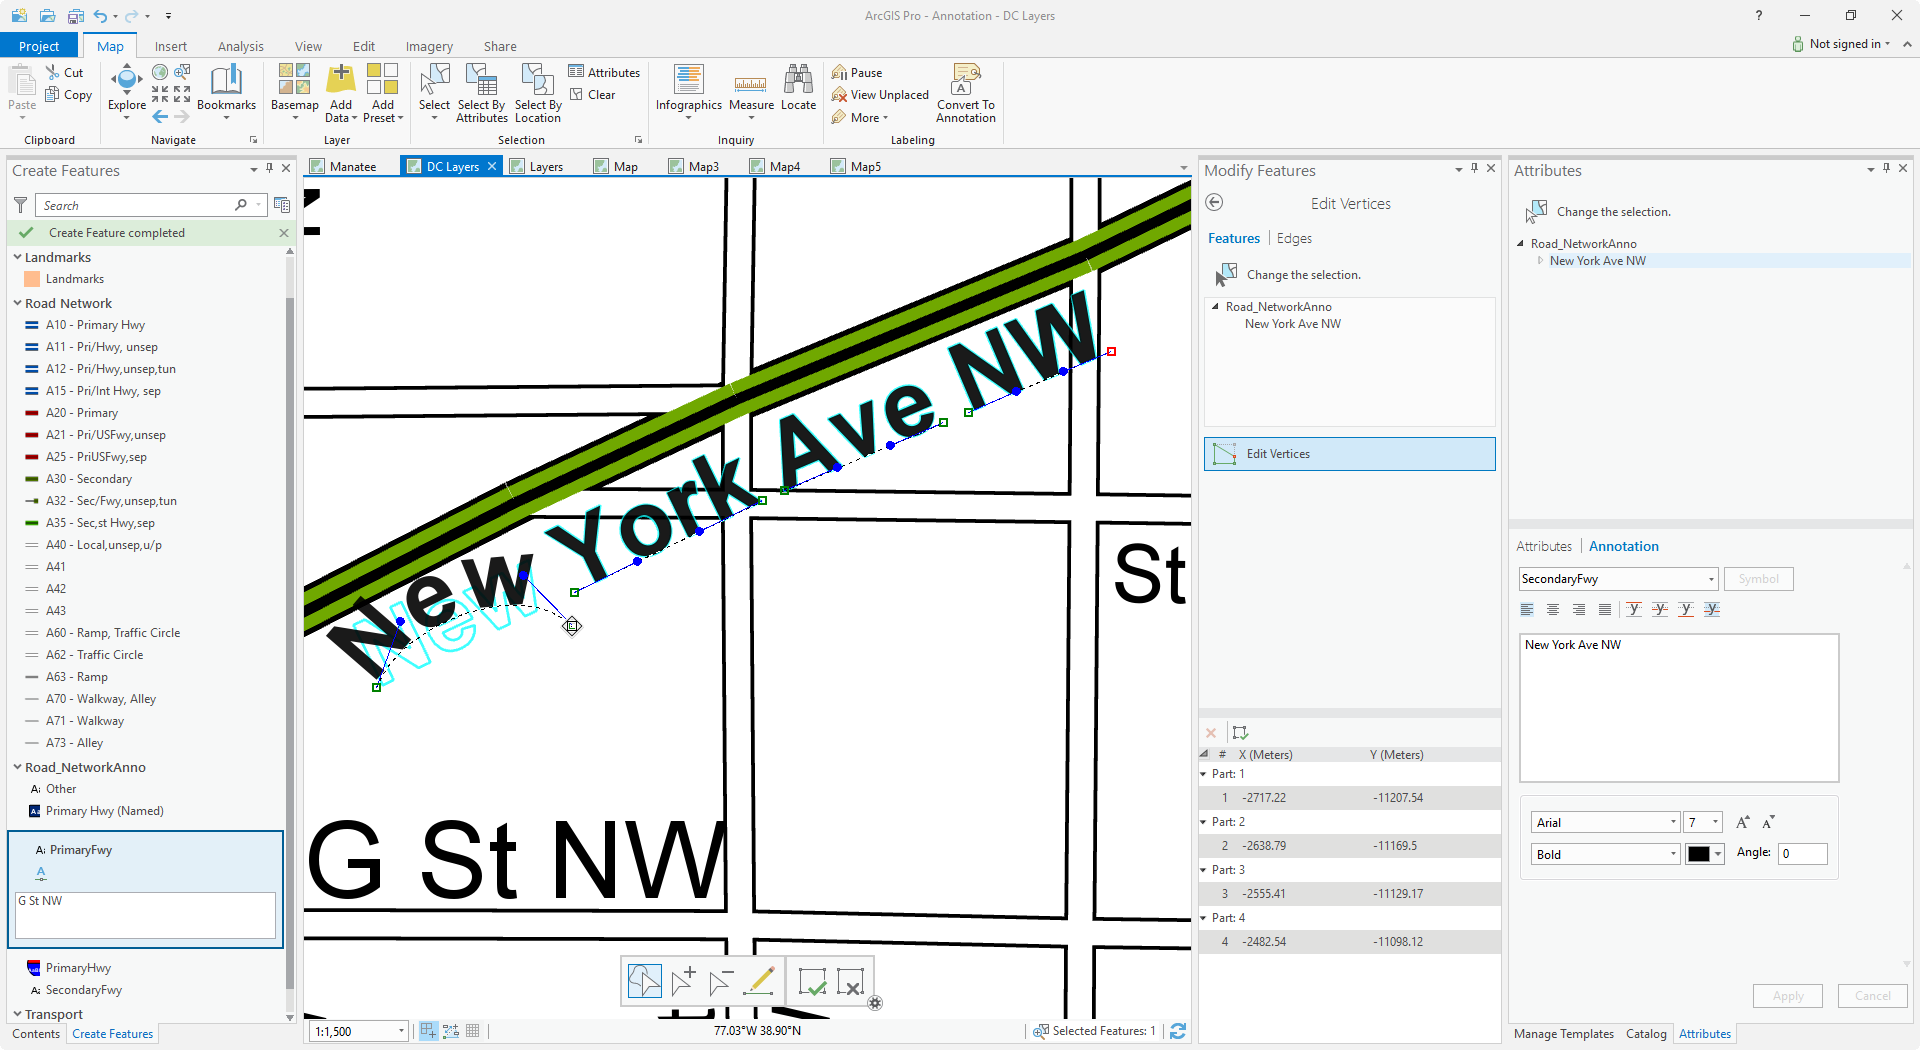Toggle snapping in the status bar

tap(428, 1031)
